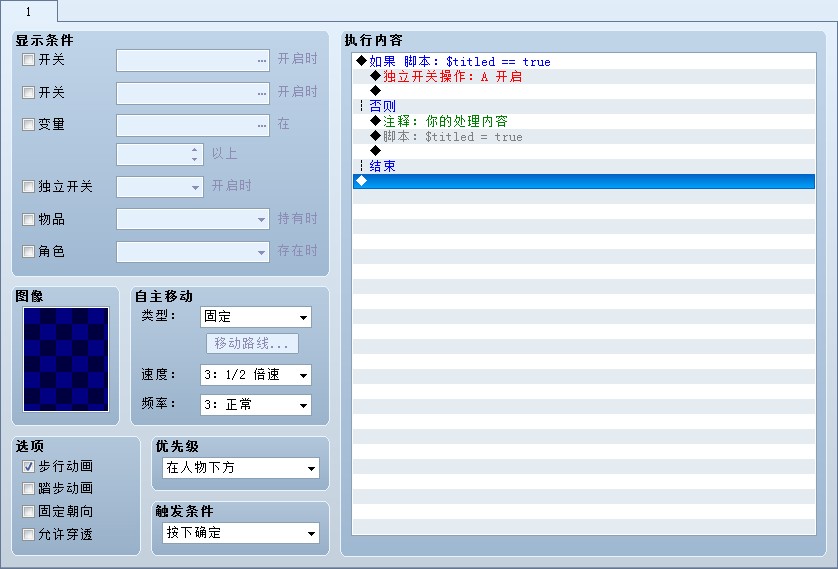
Task: Click the event graphic image box
Action: (x=66, y=359)
